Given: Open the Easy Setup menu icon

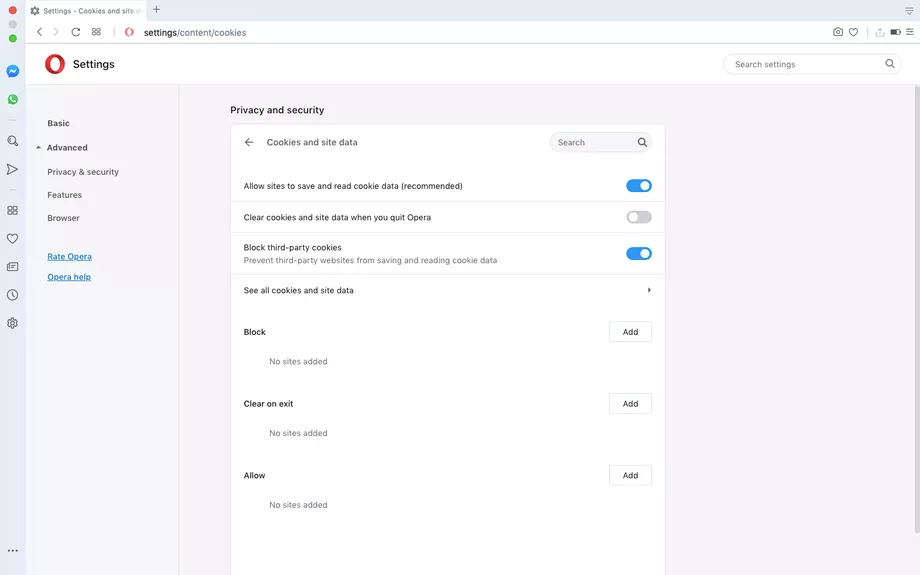Looking at the screenshot, I should (x=909, y=32).
